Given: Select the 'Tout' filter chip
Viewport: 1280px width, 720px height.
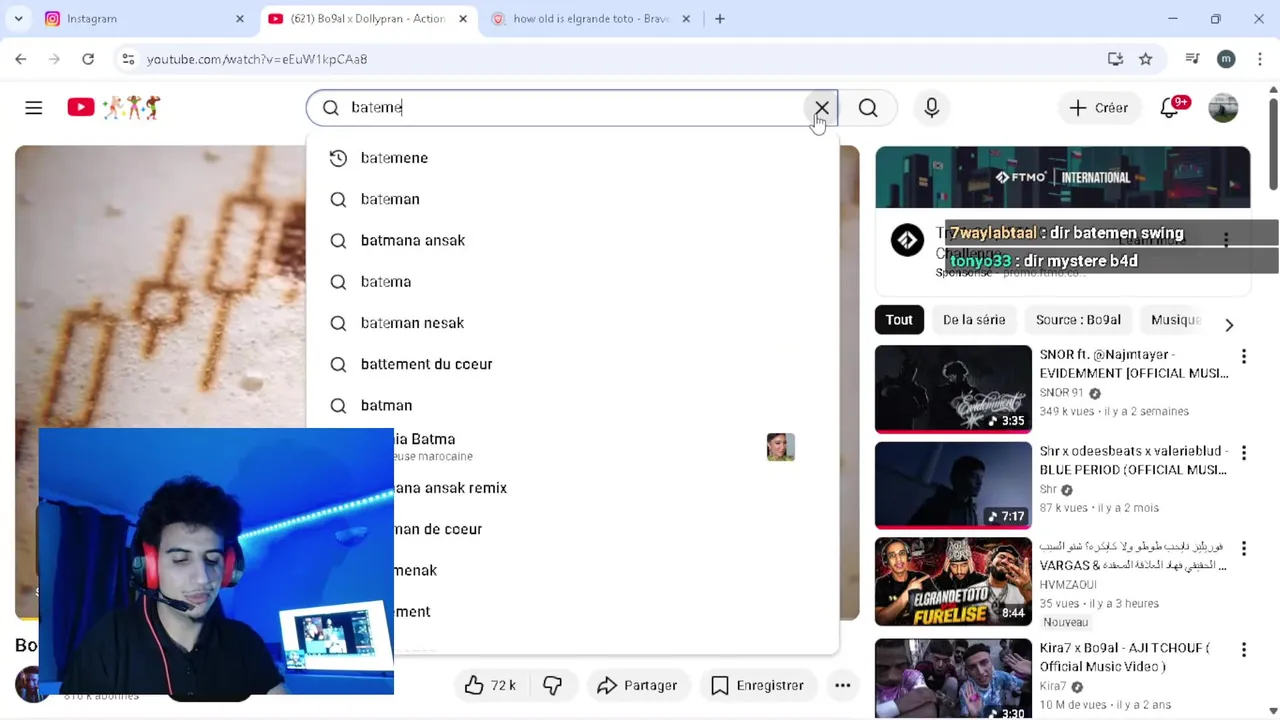Looking at the screenshot, I should [x=899, y=320].
